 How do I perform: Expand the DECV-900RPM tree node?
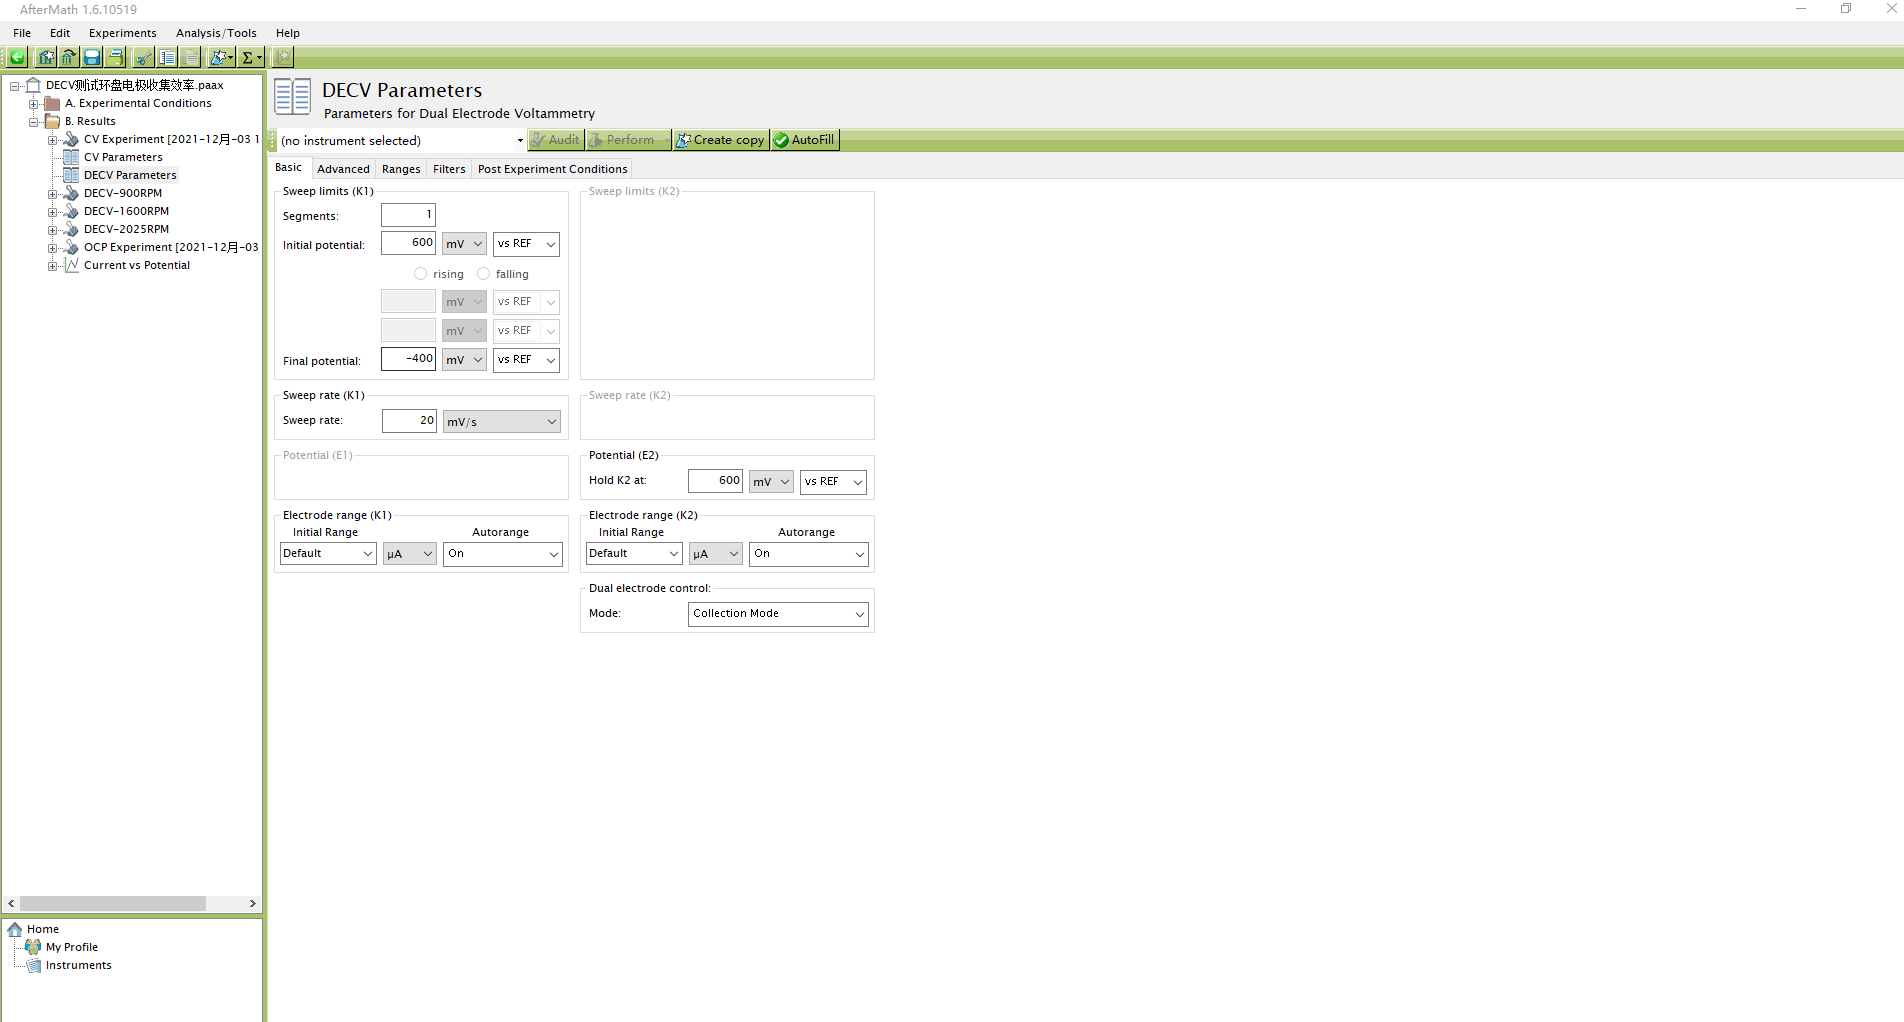click(52, 194)
